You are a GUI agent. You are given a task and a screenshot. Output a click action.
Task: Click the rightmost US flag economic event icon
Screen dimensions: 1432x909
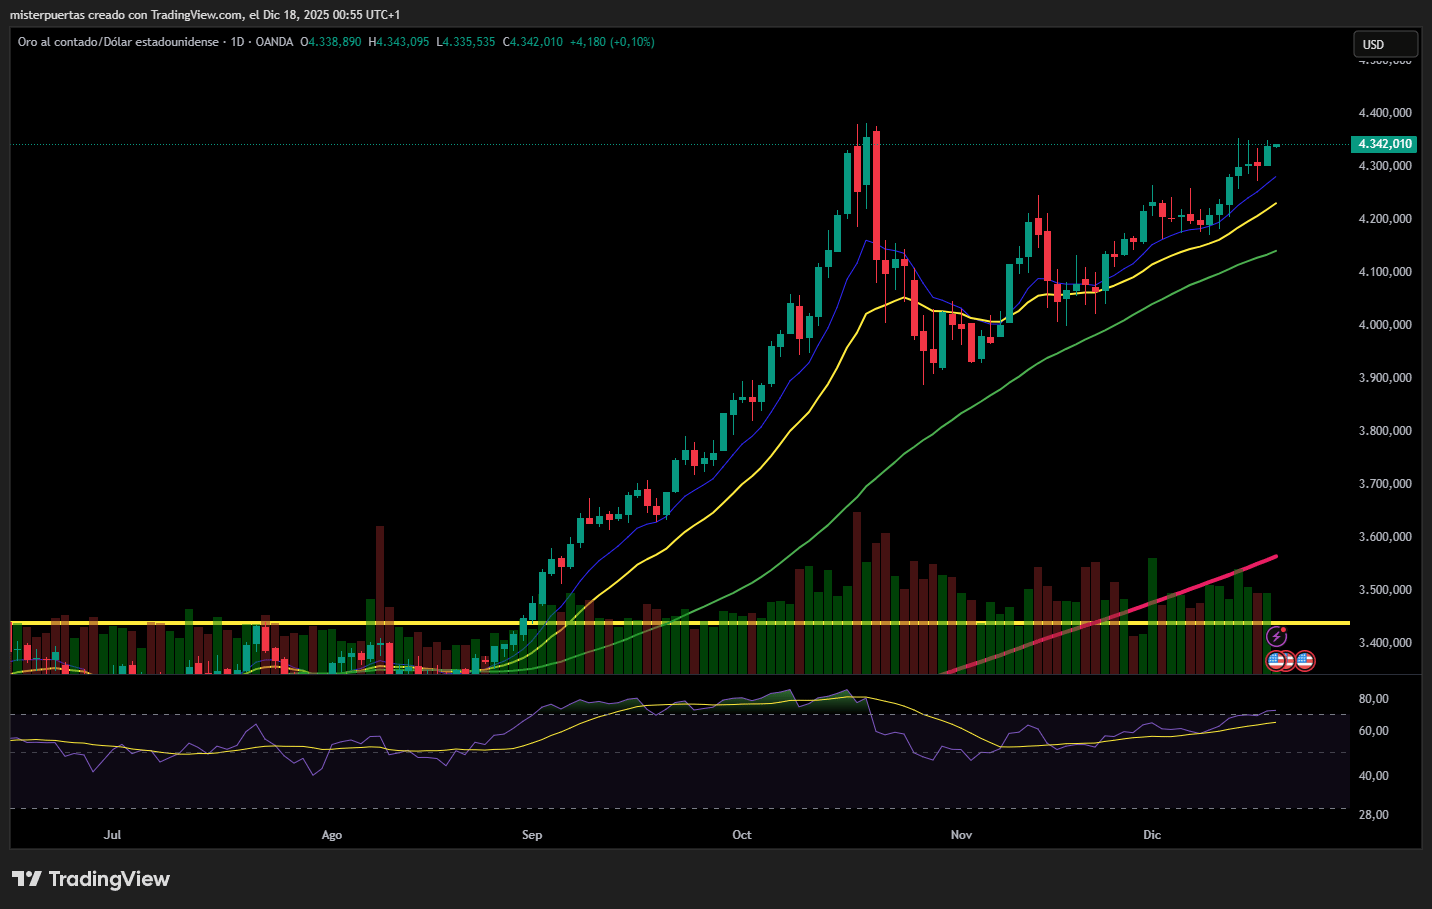coord(1304,660)
